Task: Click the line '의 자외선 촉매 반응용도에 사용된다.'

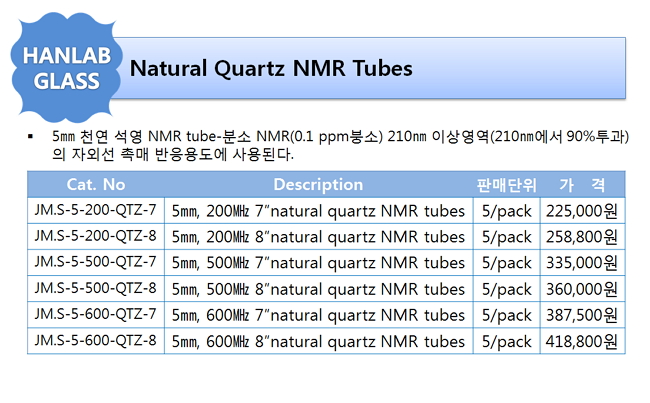Action: [173, 155]
